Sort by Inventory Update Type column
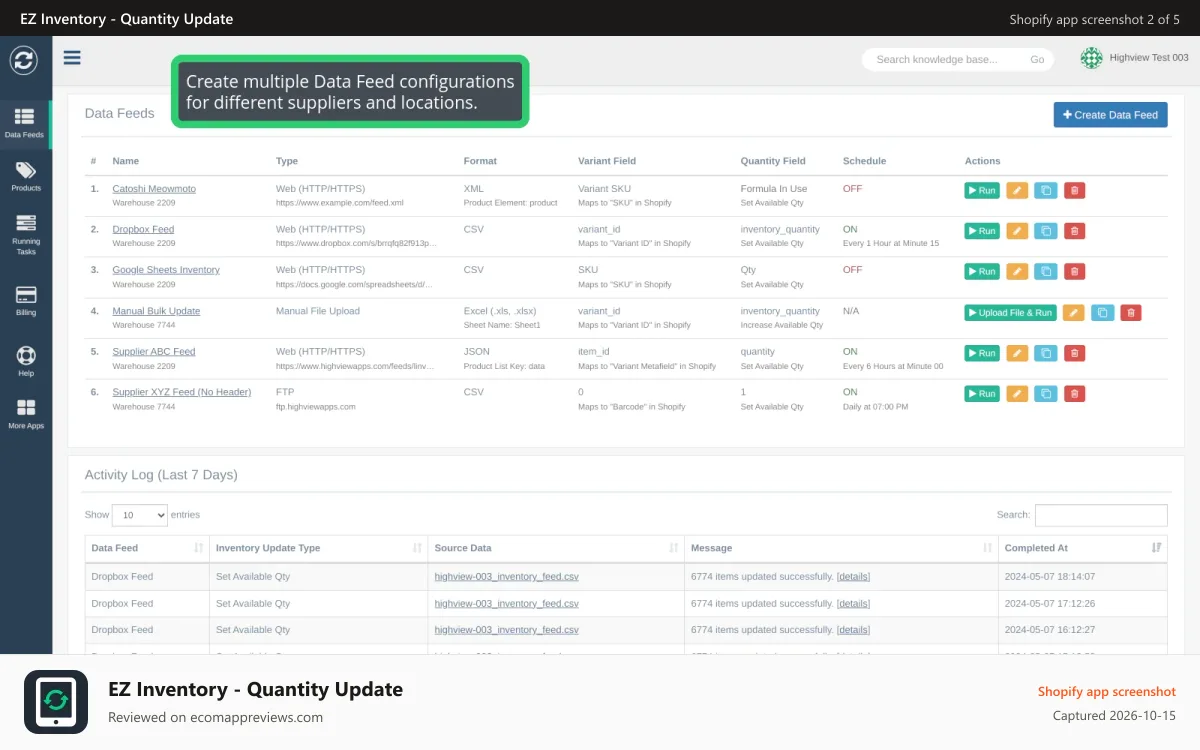Viewport: 1200px width, 750px height. pos(318,548)
